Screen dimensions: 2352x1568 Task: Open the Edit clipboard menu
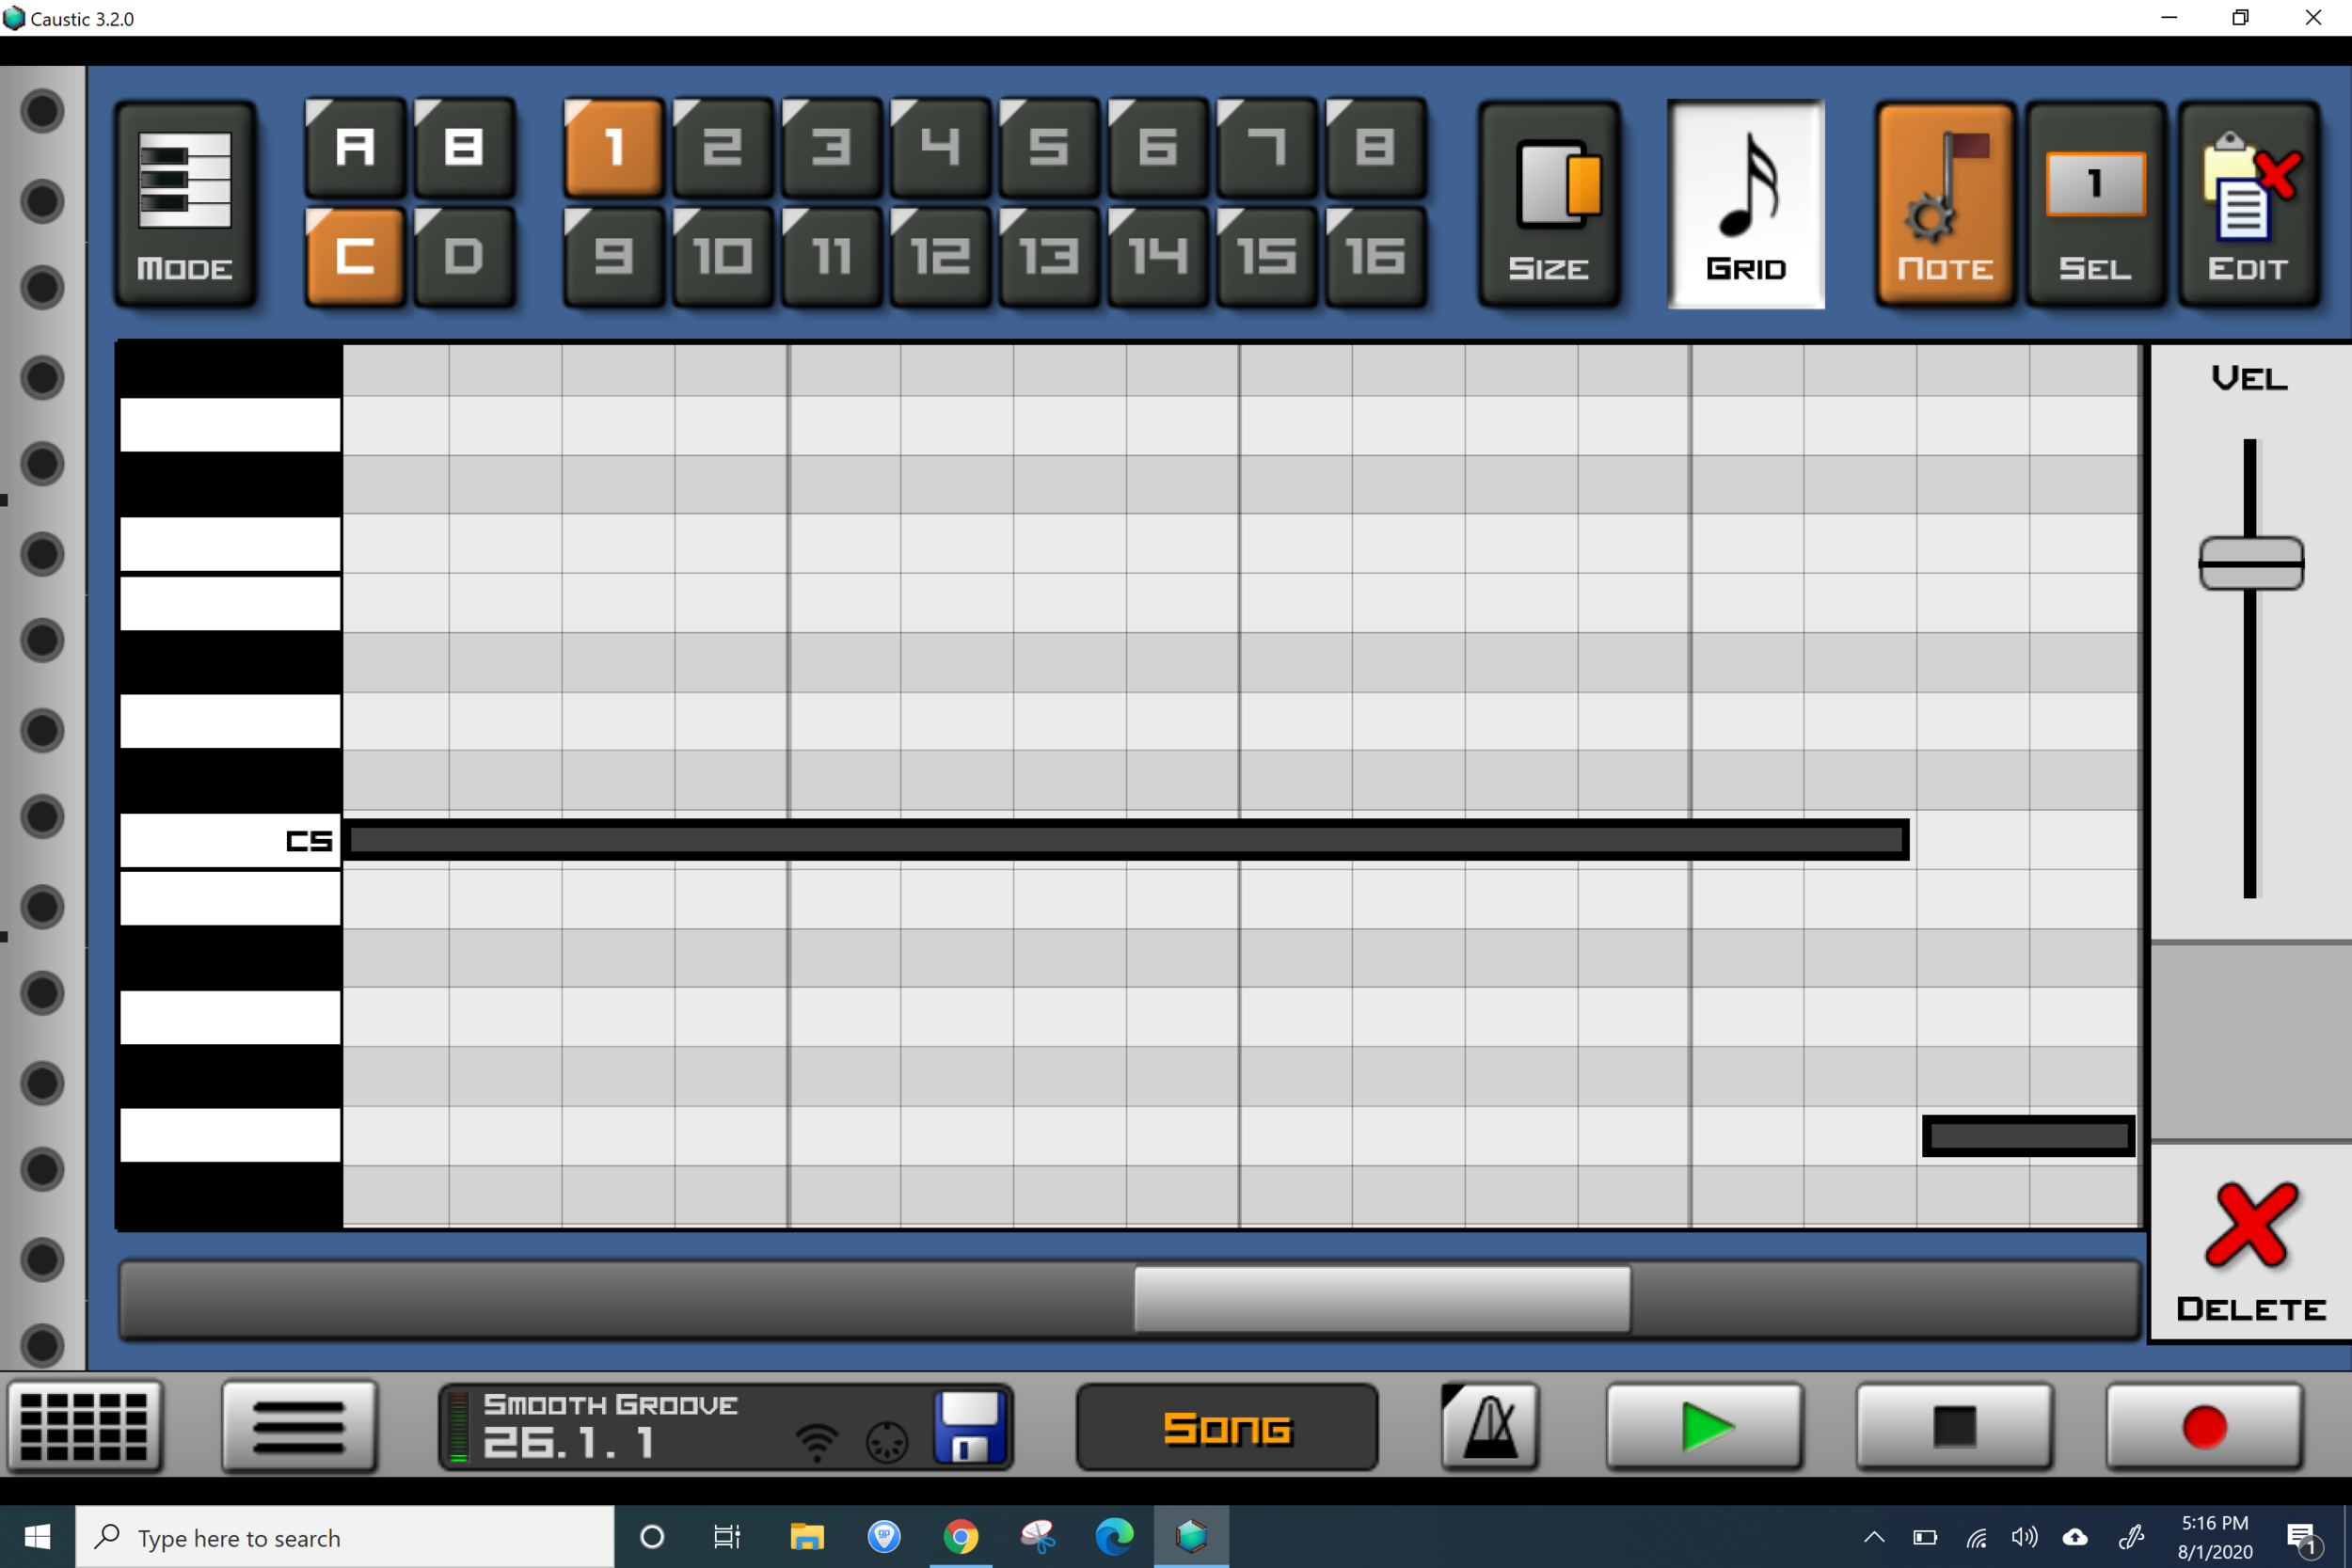point(2247,204)
